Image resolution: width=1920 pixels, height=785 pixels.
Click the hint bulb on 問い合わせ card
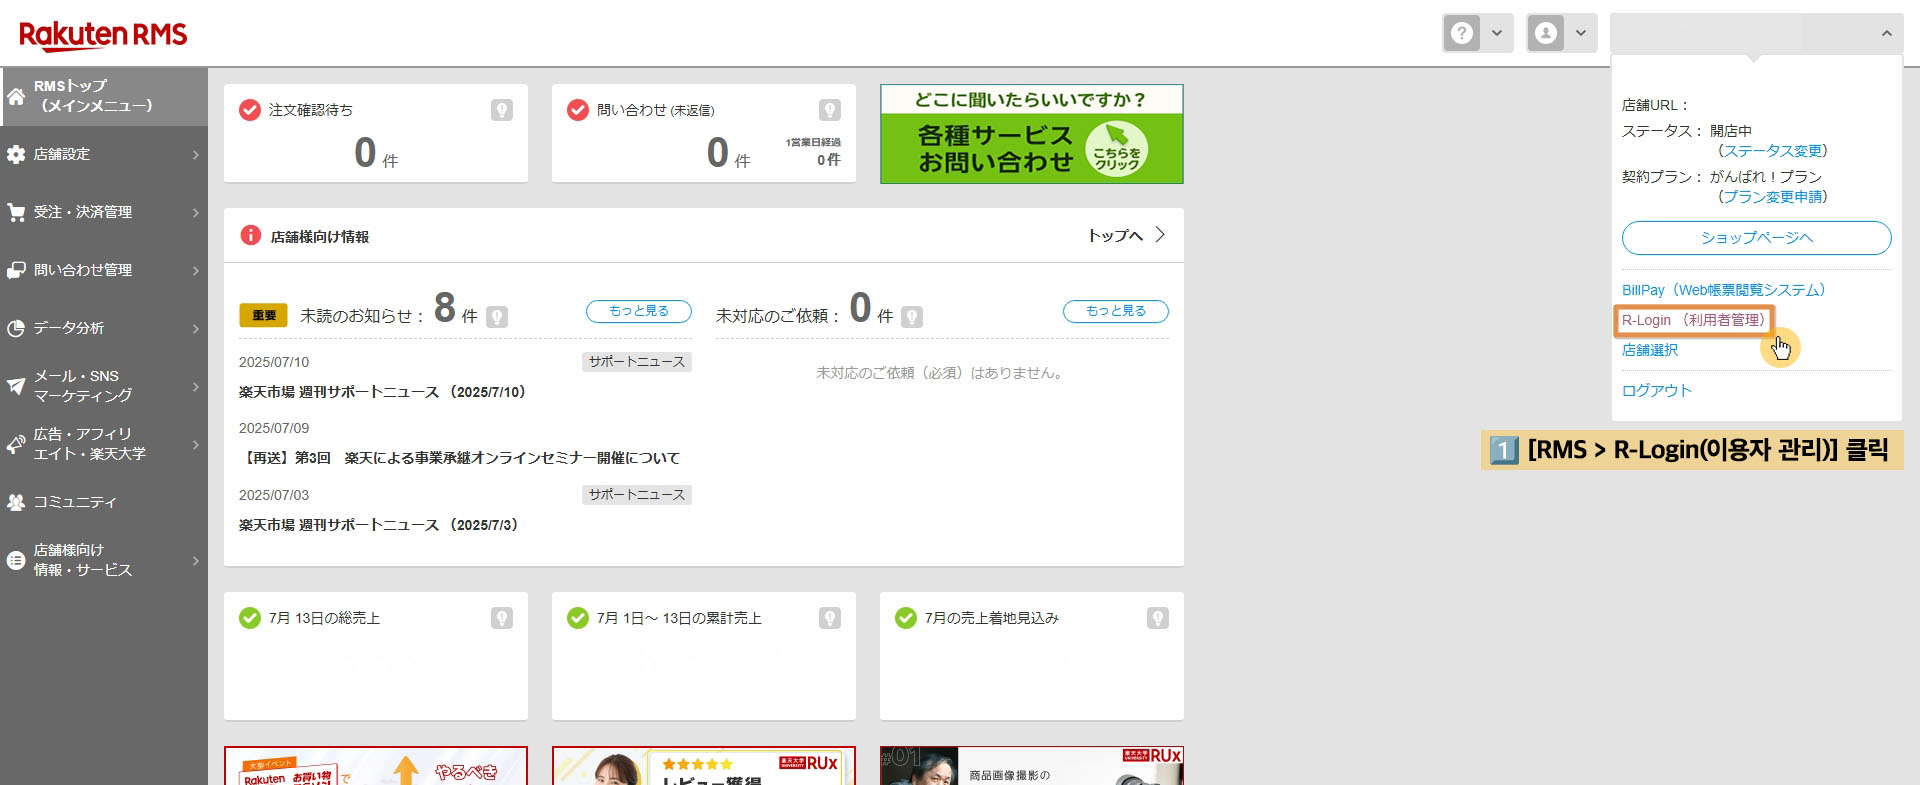pyautogui.click(x=830, y=110)
